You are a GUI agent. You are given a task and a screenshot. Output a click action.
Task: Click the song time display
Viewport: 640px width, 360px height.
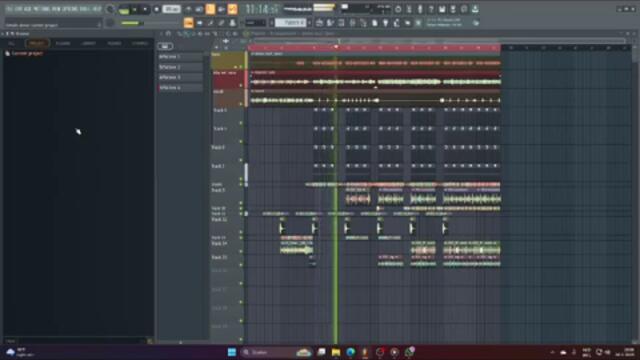coord(262,9)
